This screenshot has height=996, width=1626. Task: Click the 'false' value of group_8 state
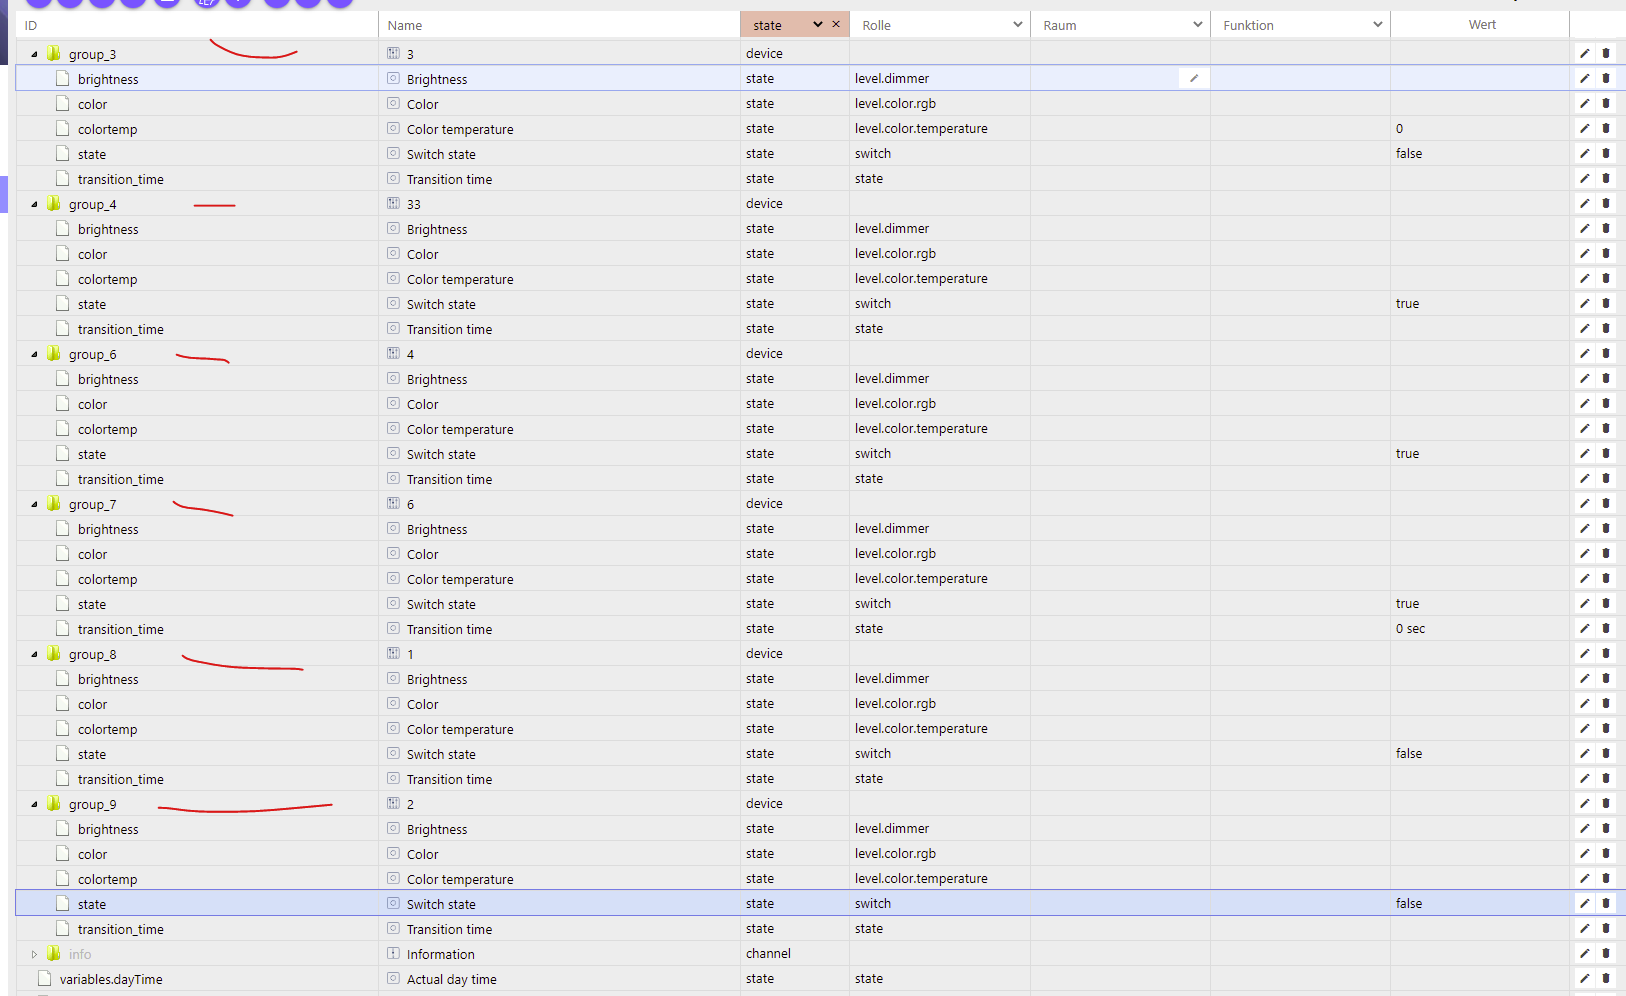coord(1409,753)
